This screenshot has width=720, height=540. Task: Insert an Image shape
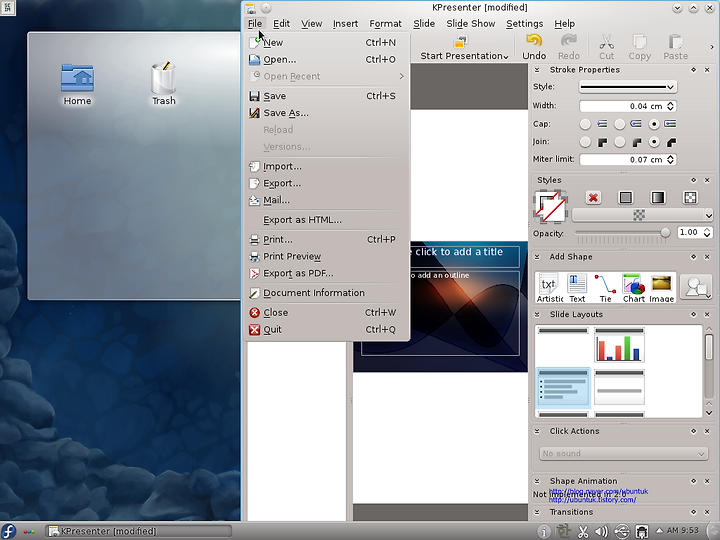662,287
